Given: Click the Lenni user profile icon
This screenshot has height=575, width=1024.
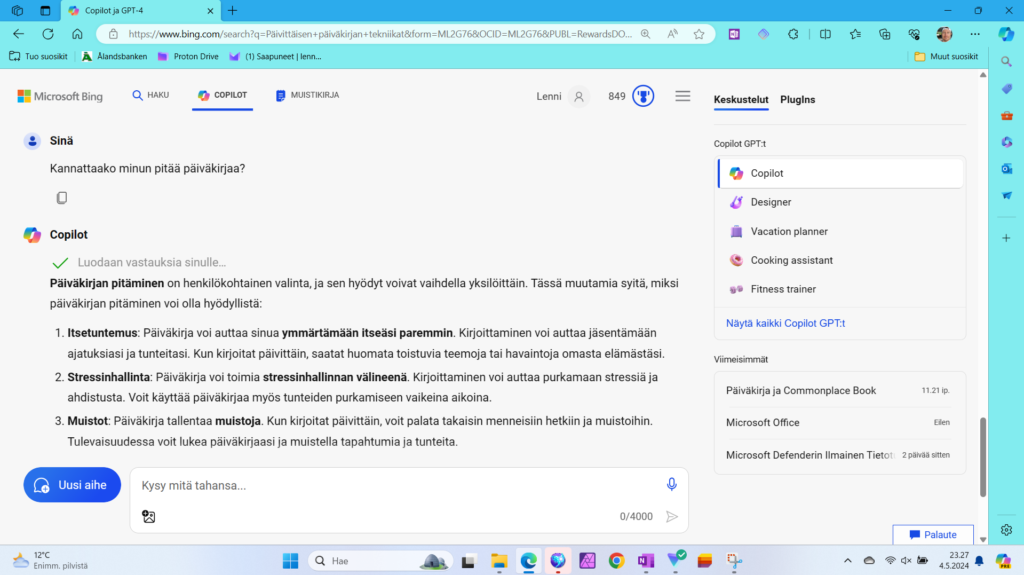Looking at the screenshot, I should tap(579, 96).
